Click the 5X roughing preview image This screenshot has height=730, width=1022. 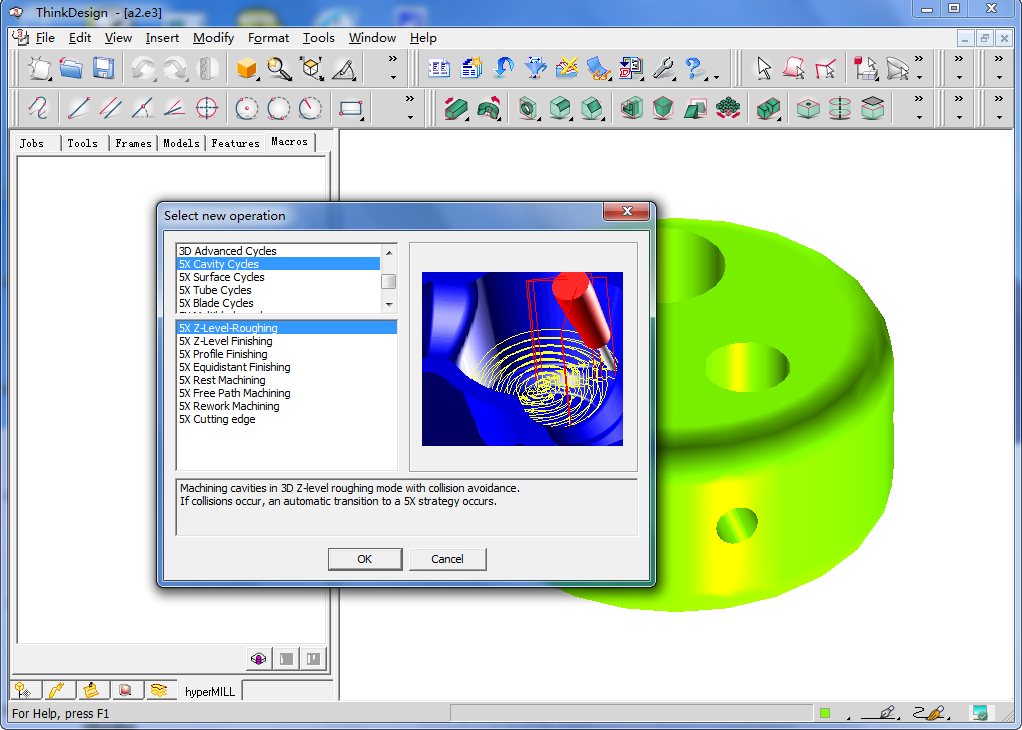pos(522,358)
